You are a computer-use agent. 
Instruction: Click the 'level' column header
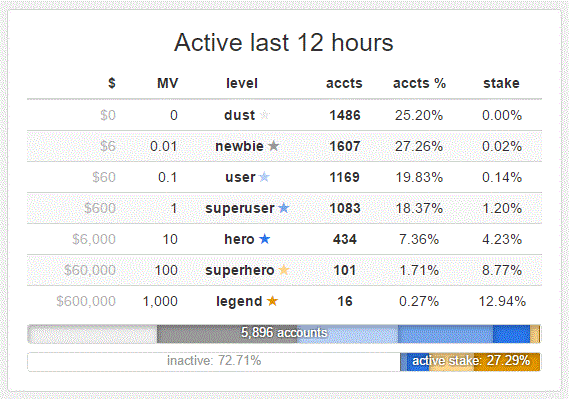[242, 83]
